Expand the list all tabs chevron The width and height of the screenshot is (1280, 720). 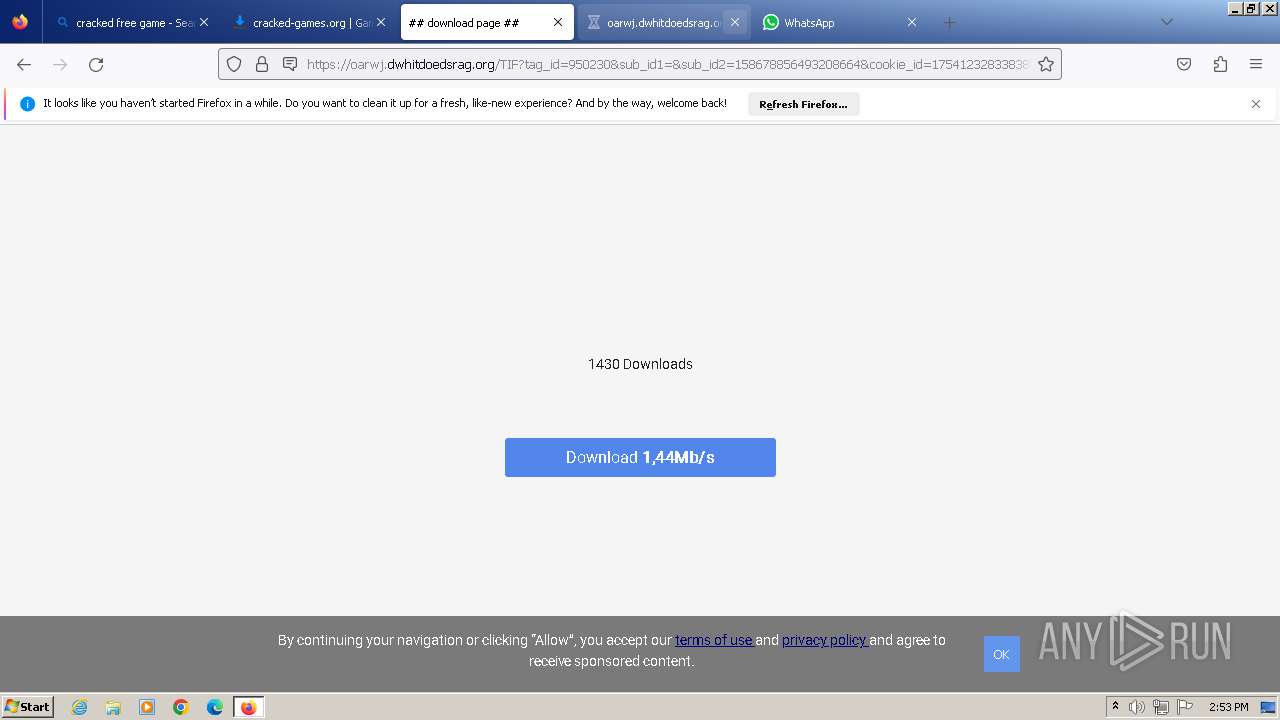pyautogui.click(x=1167, y=22)
